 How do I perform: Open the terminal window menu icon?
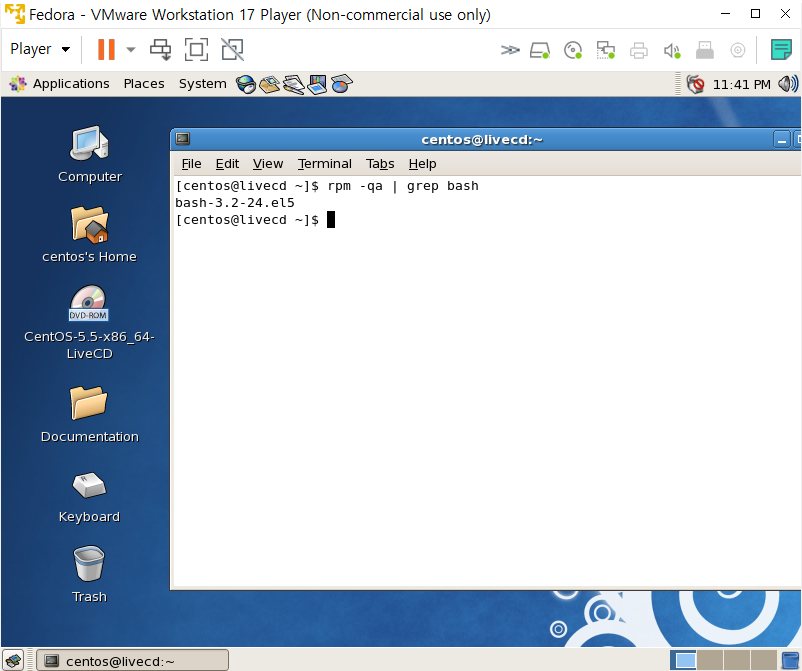(x=183, y=139)
